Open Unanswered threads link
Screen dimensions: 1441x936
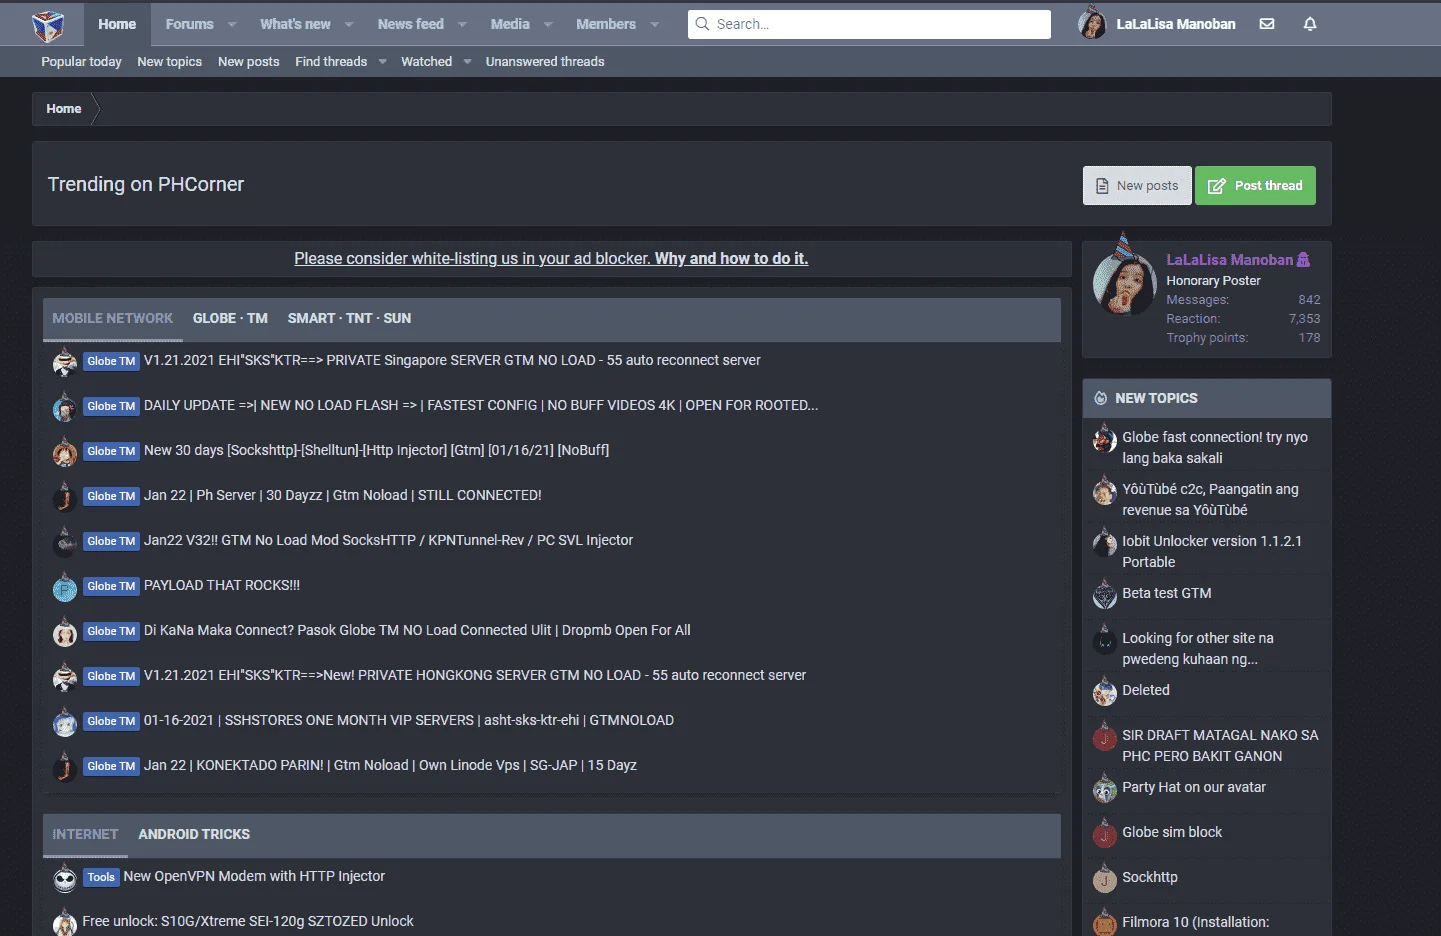click(545, 62)
